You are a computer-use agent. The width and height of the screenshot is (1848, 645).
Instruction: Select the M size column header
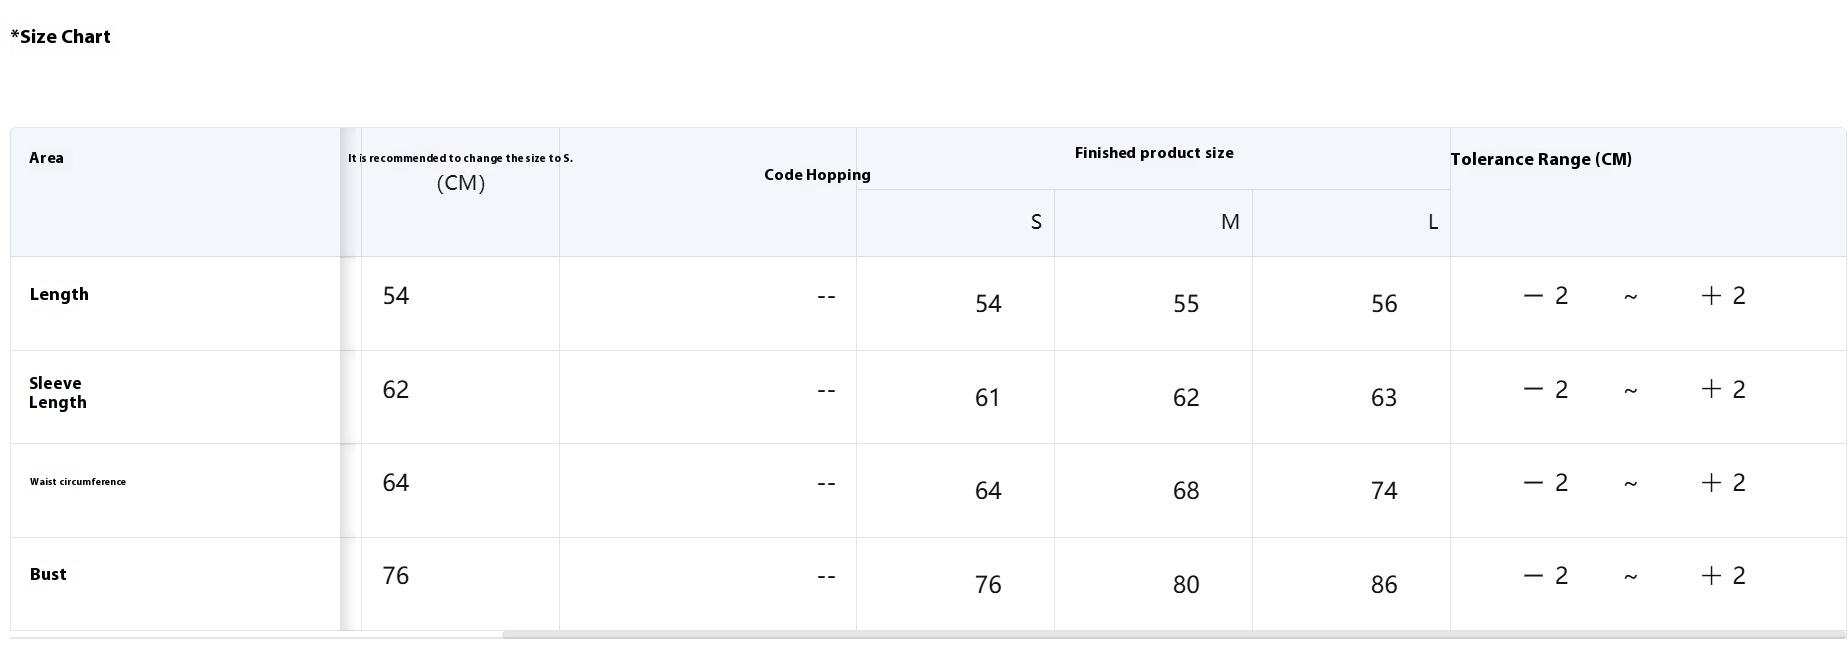[x=1230, y=222]
